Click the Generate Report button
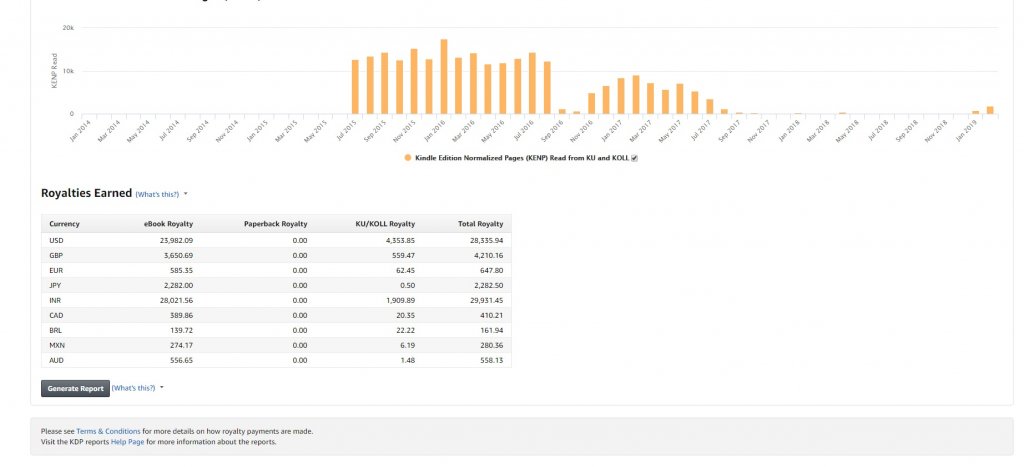This screenshot has width=1024, height=467. (75, 388)
